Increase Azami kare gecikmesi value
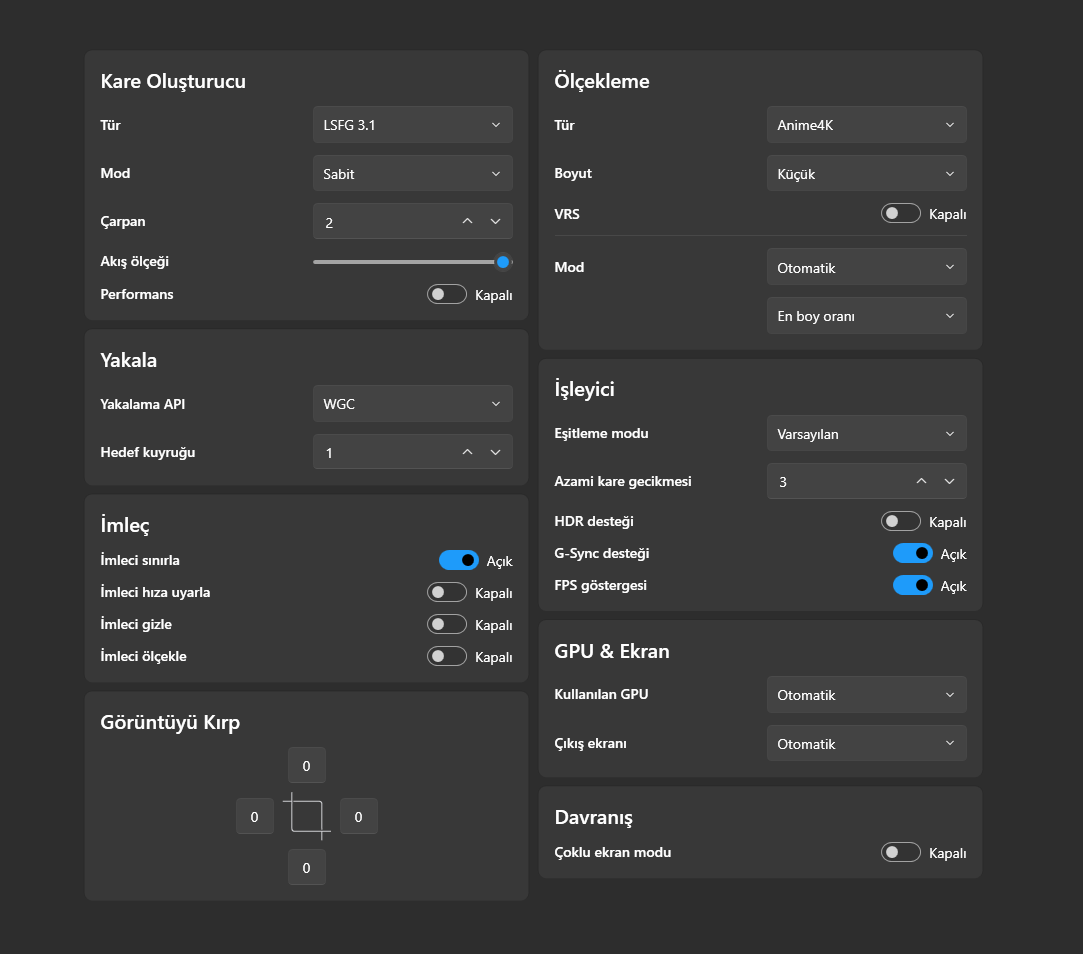Image resolution: width=1083 pixels, height=954 pixels. [x=921, y=481]
